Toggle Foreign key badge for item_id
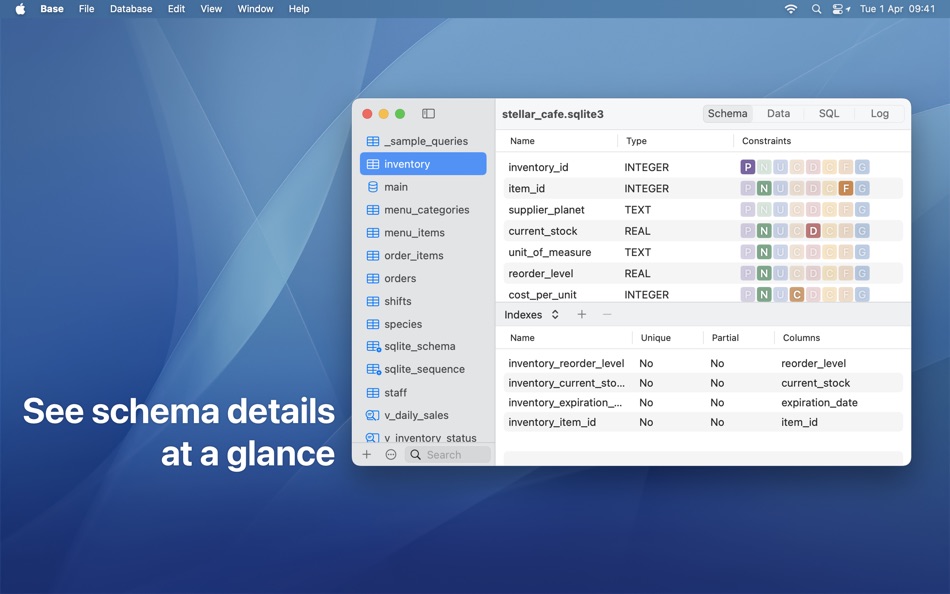 point(846,189)
